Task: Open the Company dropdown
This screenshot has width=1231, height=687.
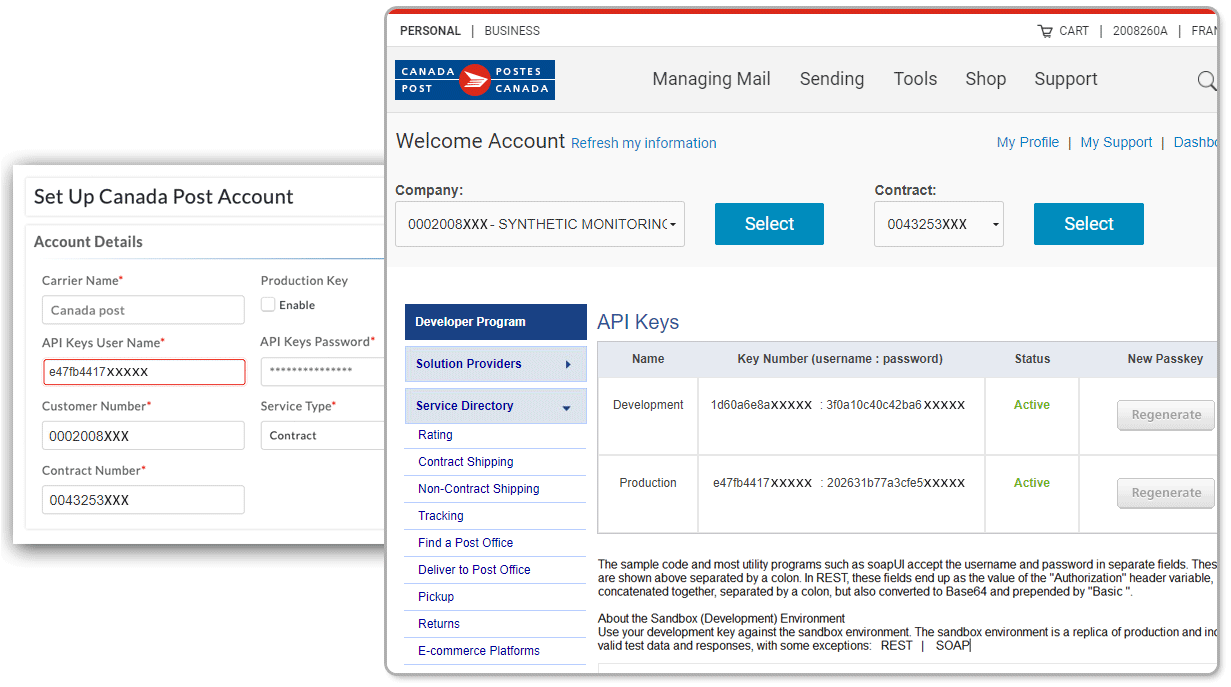Action: [x=540, y=224]
